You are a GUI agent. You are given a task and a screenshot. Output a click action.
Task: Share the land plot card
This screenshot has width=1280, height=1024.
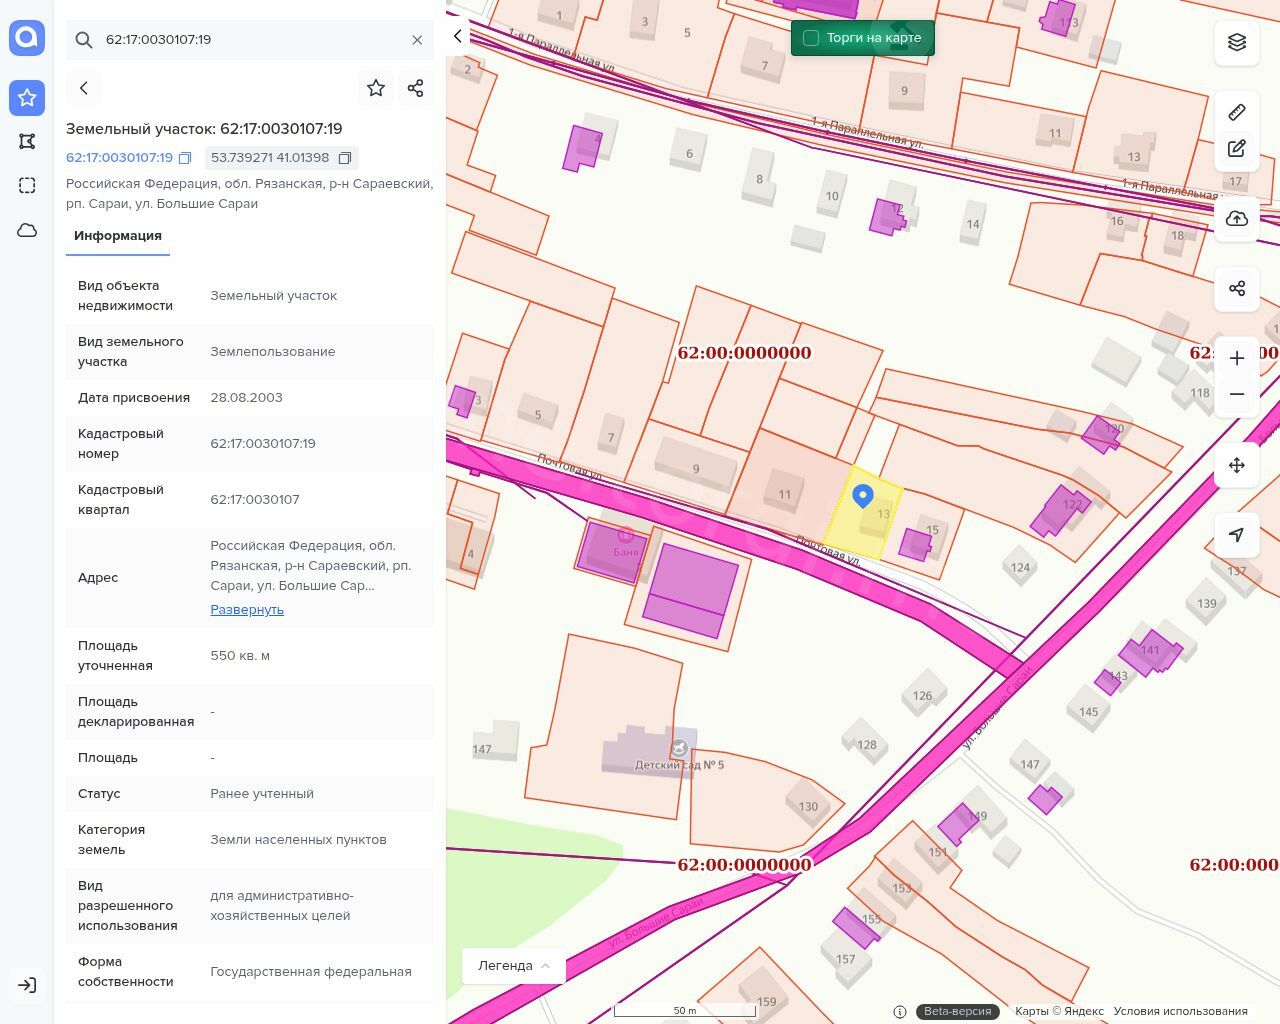pyautogui.click(x=416, y=88)
